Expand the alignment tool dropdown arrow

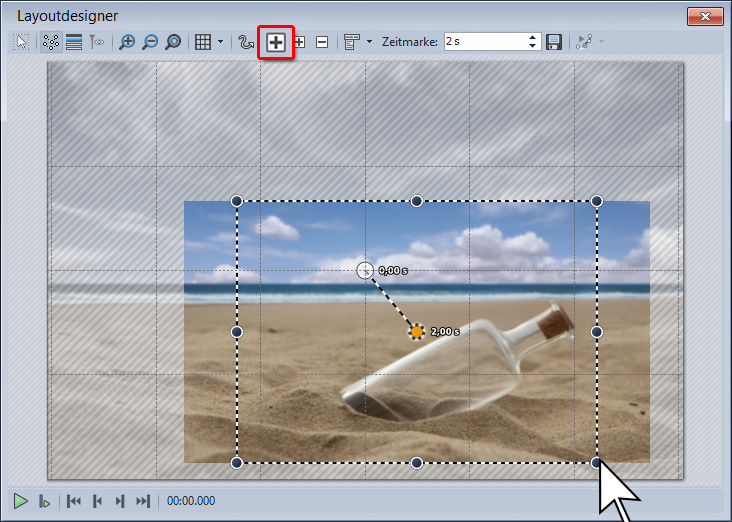(369, 42)
